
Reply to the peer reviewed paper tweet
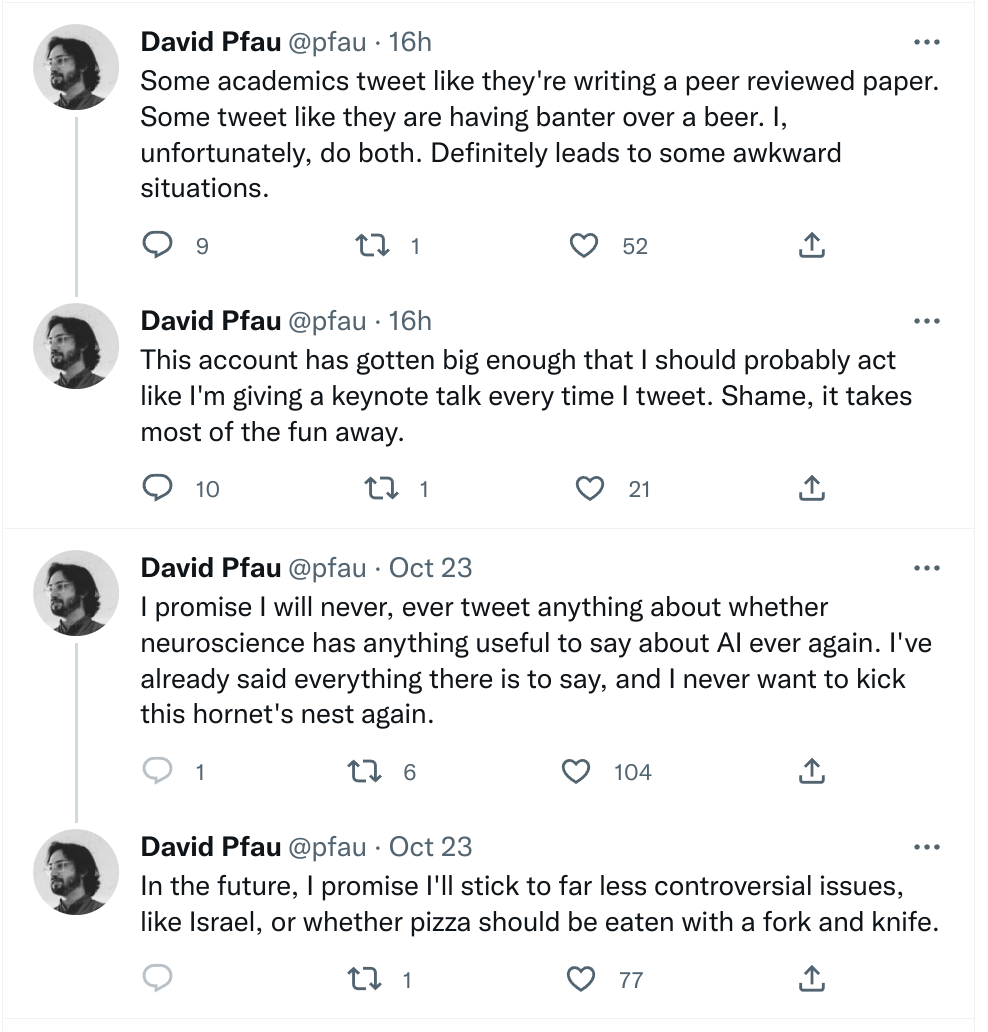tap(157, 245)
